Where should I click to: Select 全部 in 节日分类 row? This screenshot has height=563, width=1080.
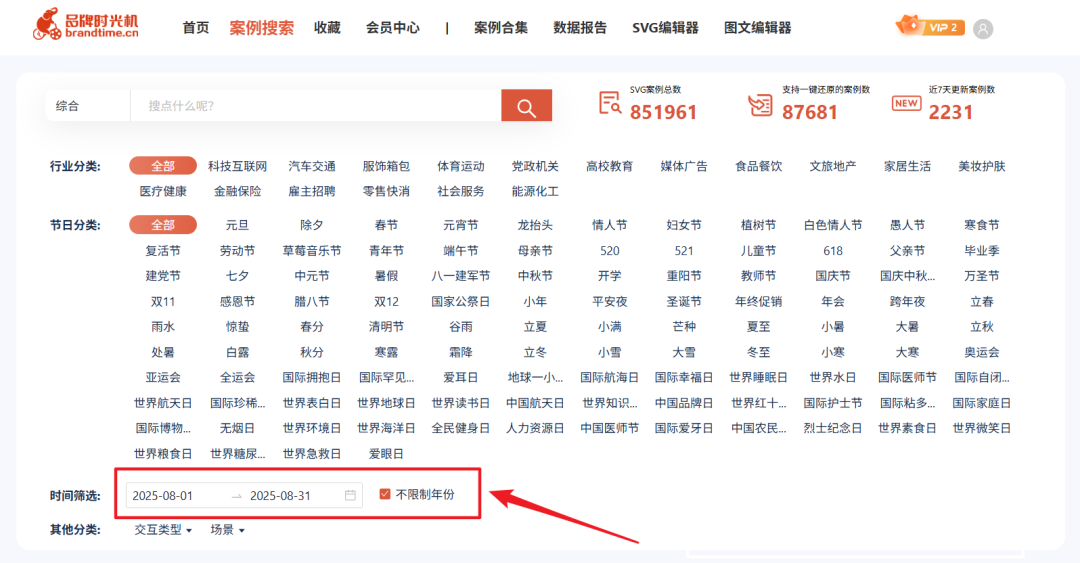click(x=163, y=225)
